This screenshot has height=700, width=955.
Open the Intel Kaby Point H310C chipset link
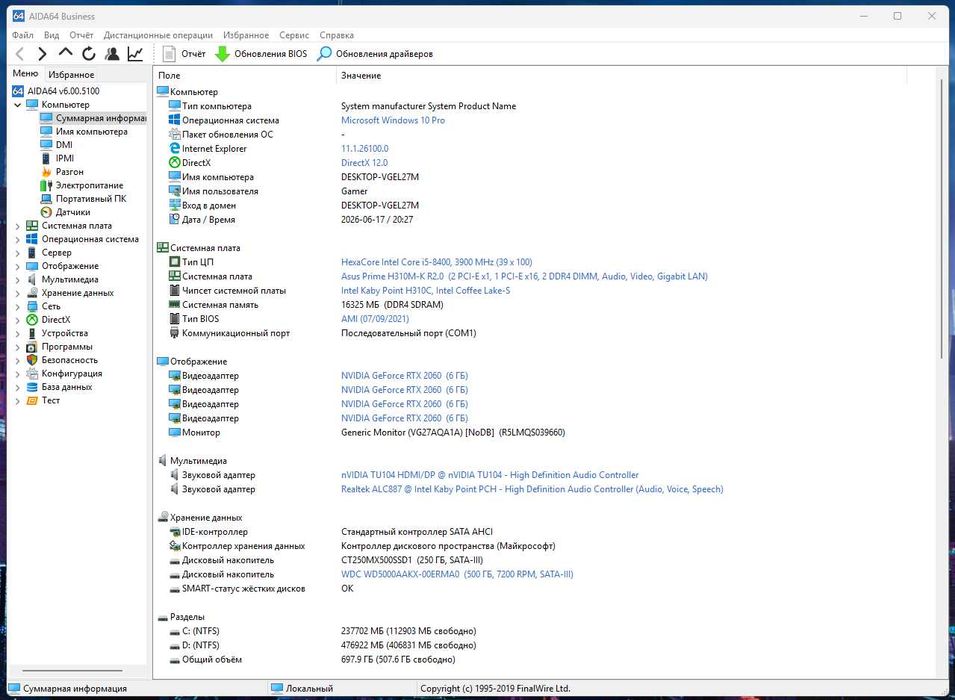[x=425, y=291]
